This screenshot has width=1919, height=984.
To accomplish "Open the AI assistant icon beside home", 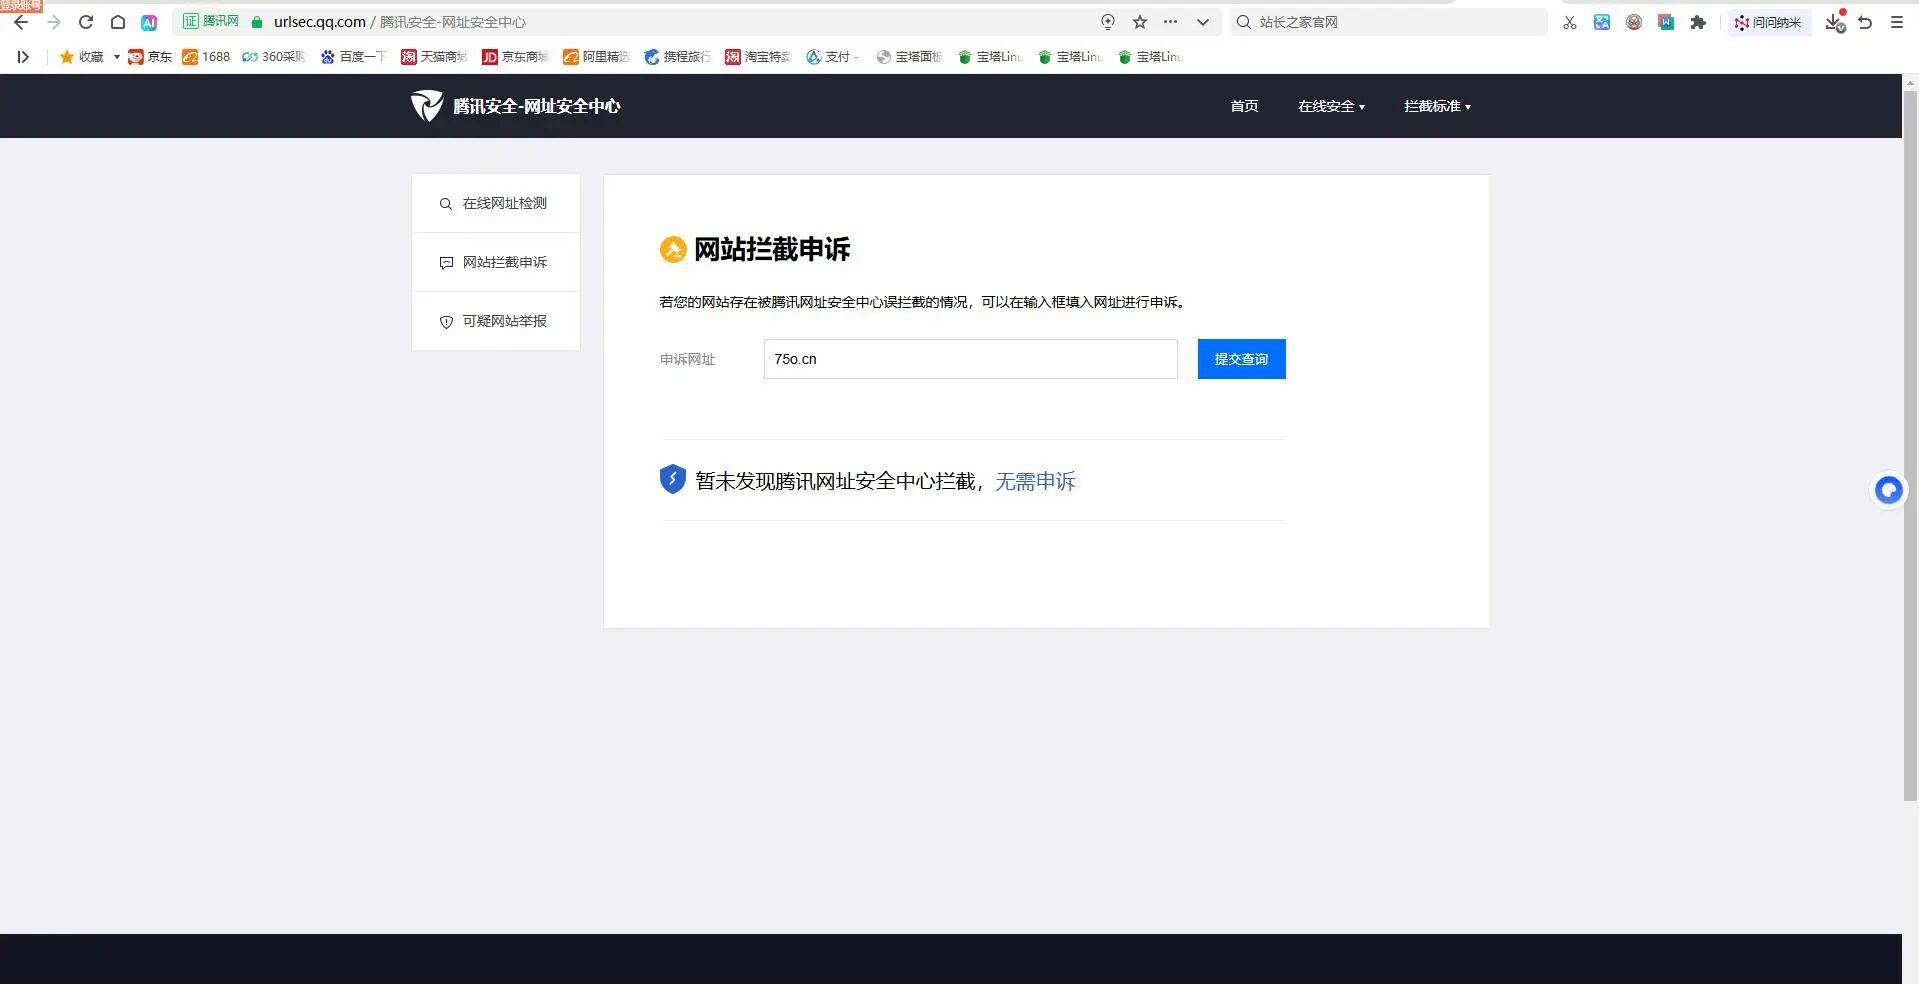I will 149,22.
